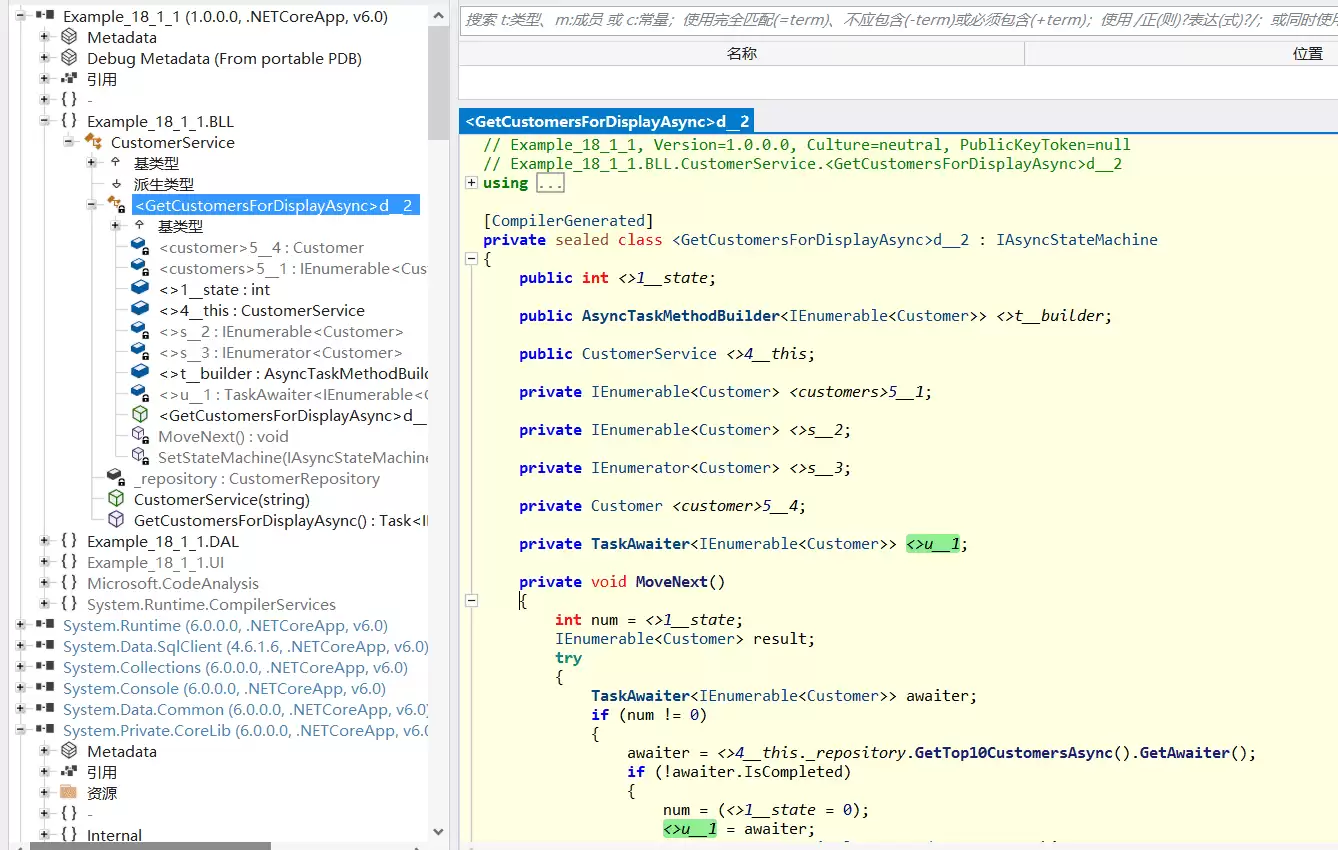Viewport: 1338px width, 850px height.
Task: Click the <>u__1 TaskAwaiter field icon
Action: pyautogui.click(x=140, y=394)
